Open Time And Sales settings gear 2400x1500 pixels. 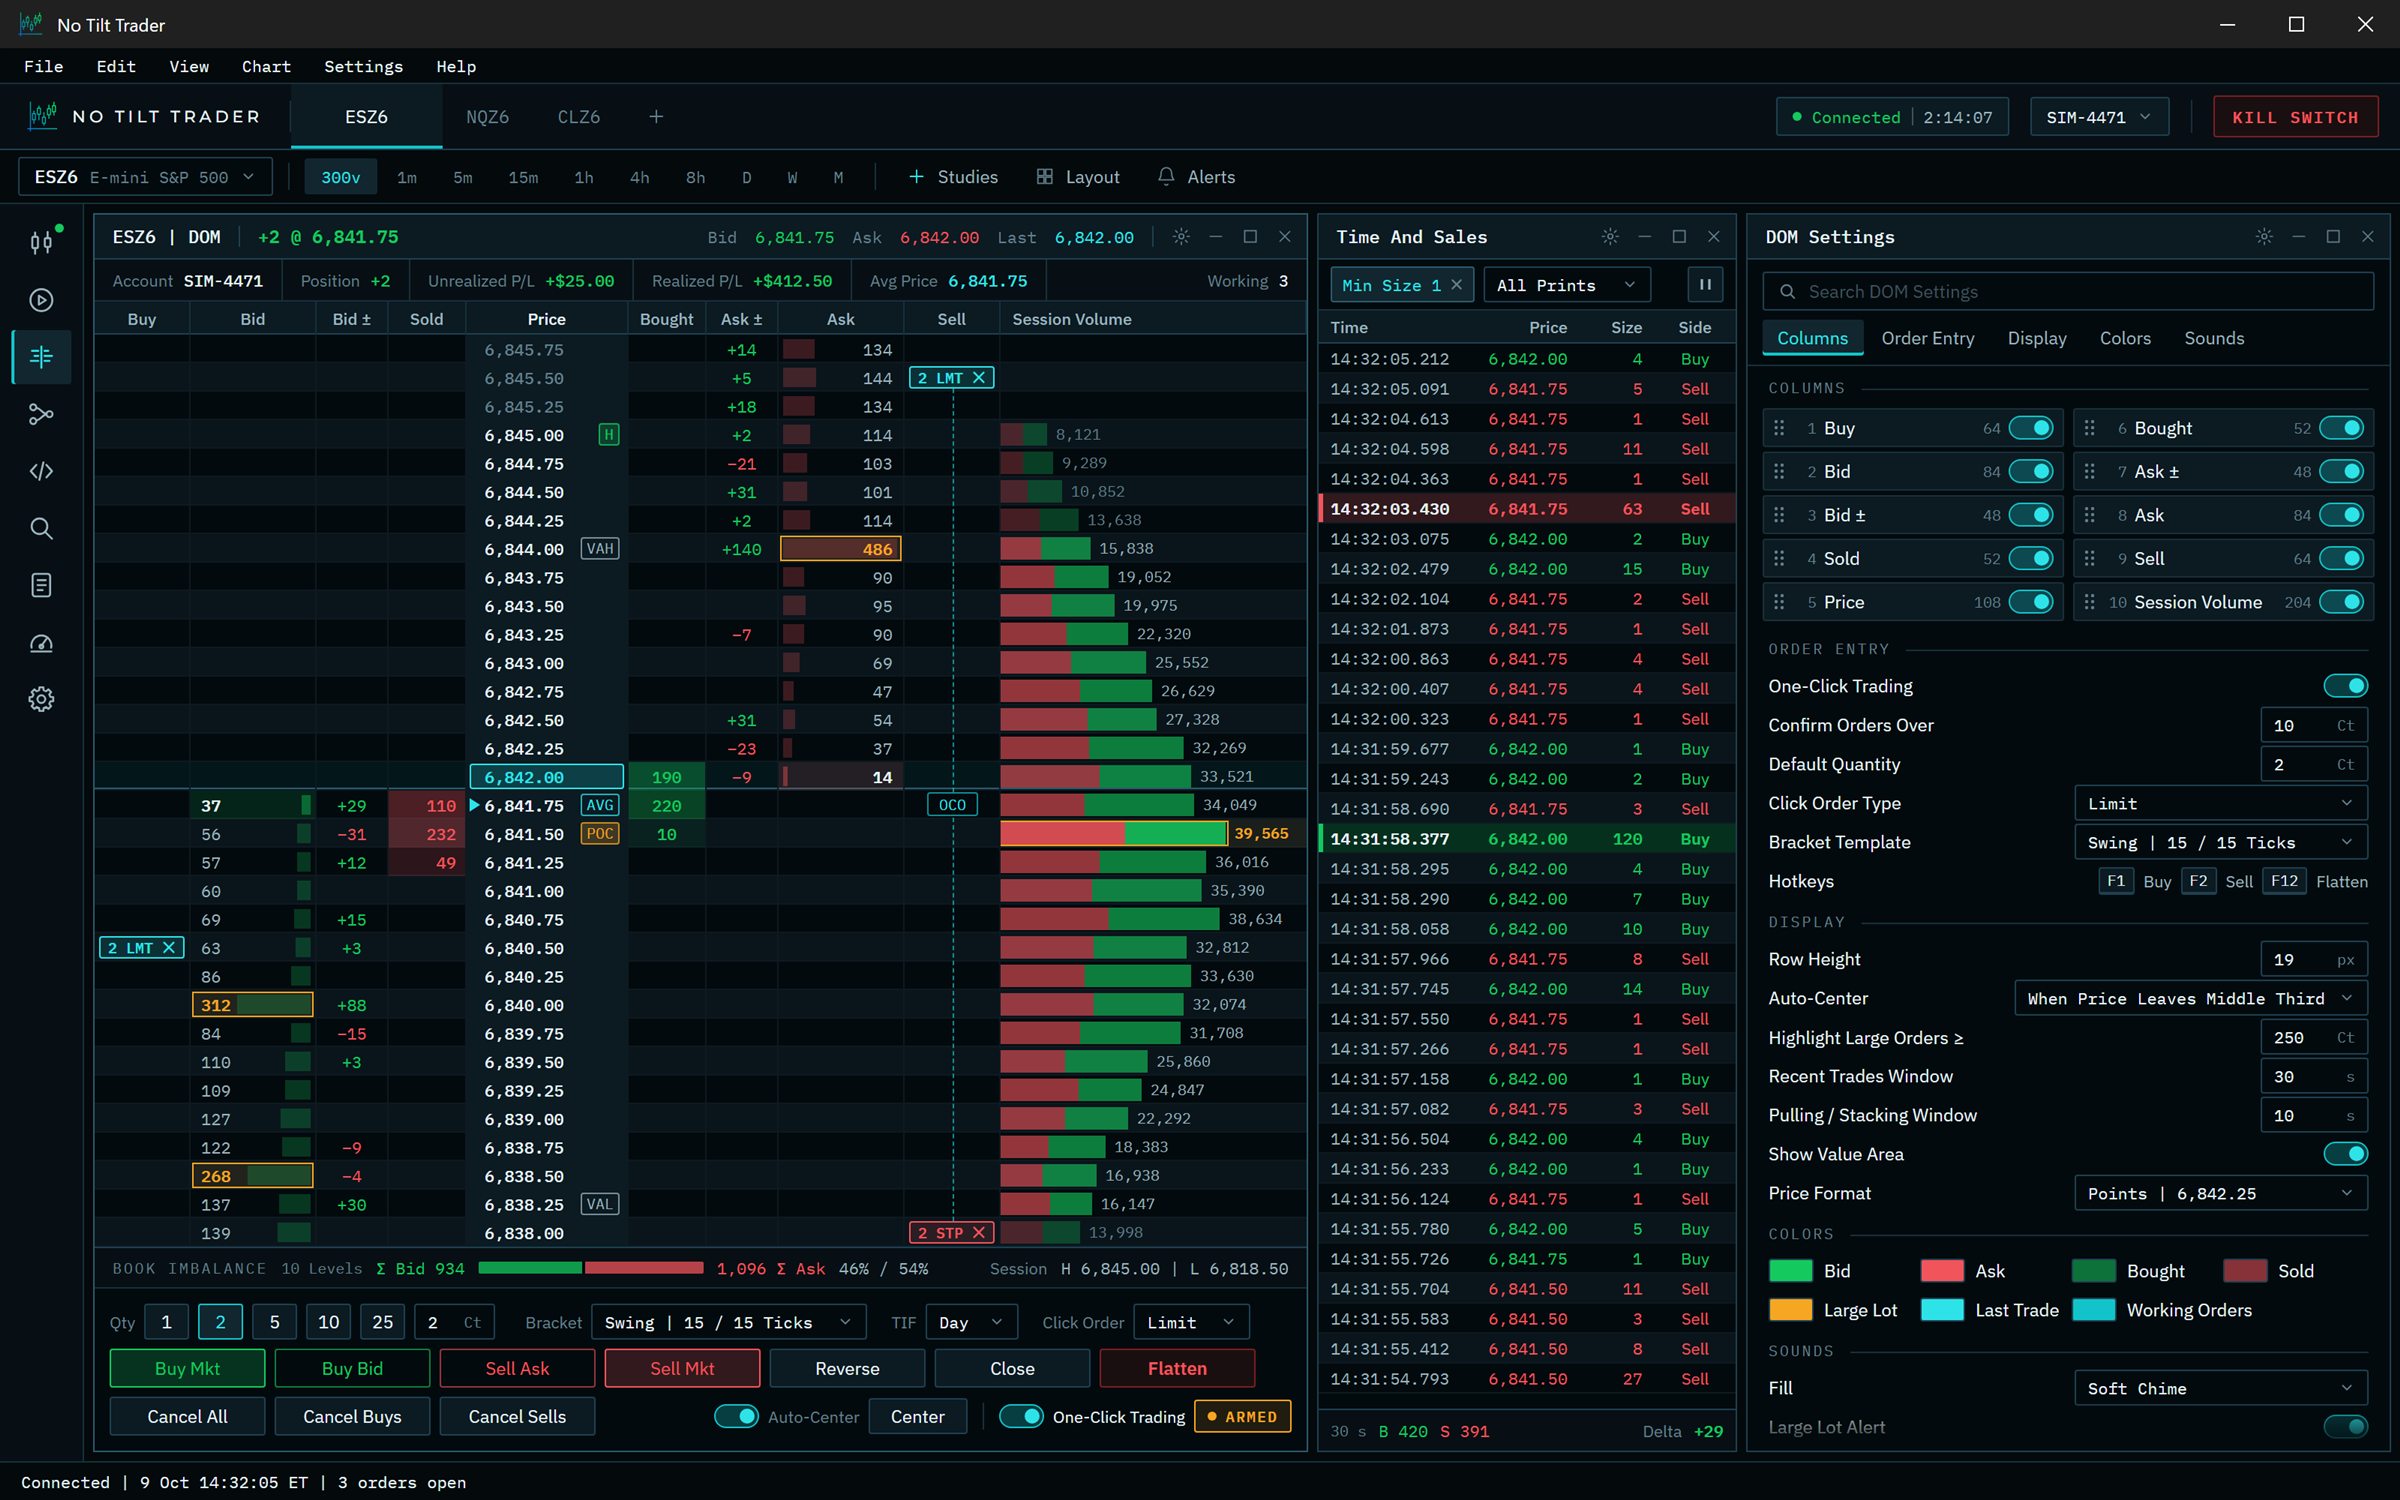[x=1610, y=237]
